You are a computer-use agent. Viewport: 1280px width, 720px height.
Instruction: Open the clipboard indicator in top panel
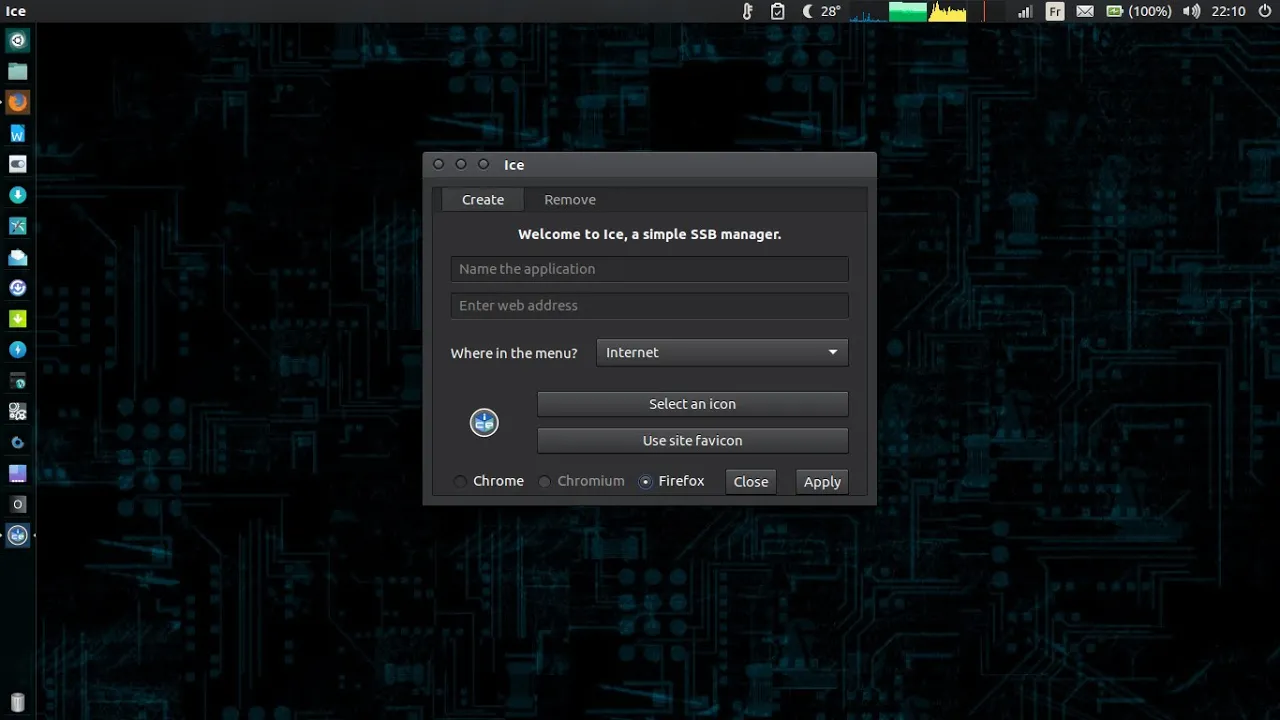[778, 11]
